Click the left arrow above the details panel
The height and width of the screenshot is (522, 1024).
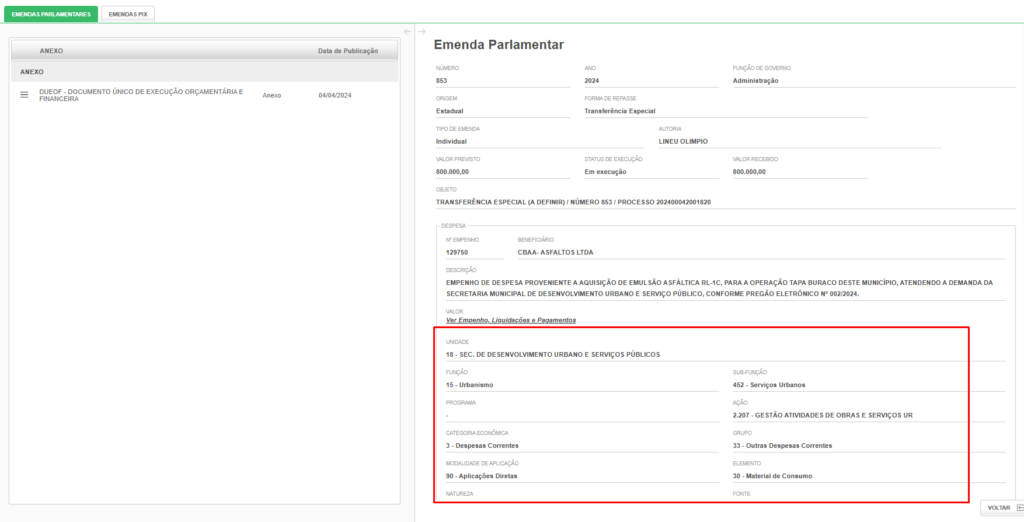407,32
